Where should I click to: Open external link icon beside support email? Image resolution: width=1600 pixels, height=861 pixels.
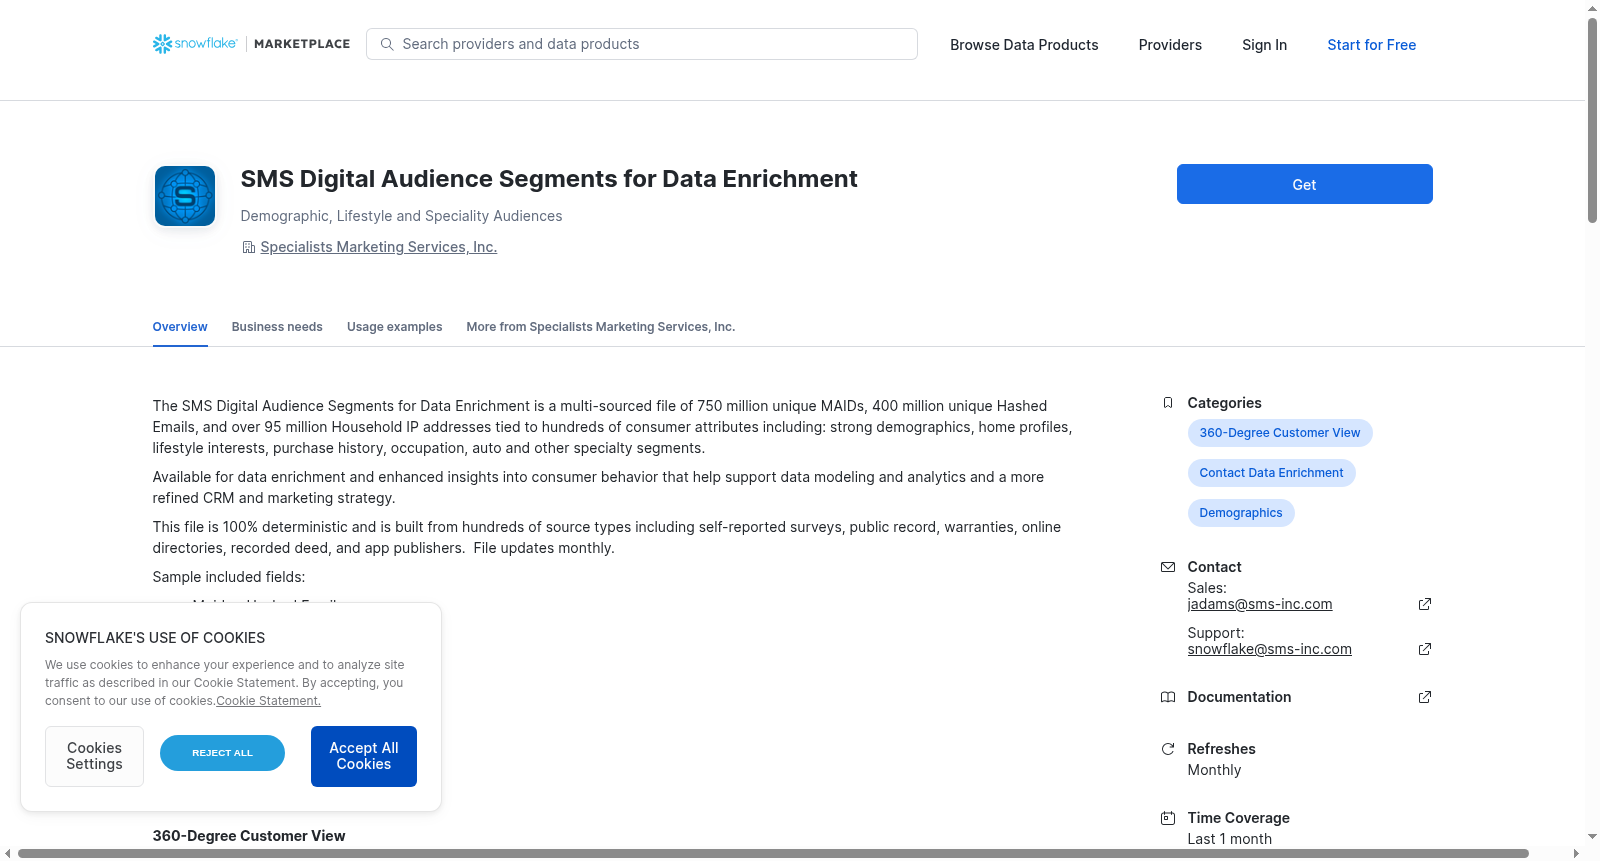(x=1425, y=649)
